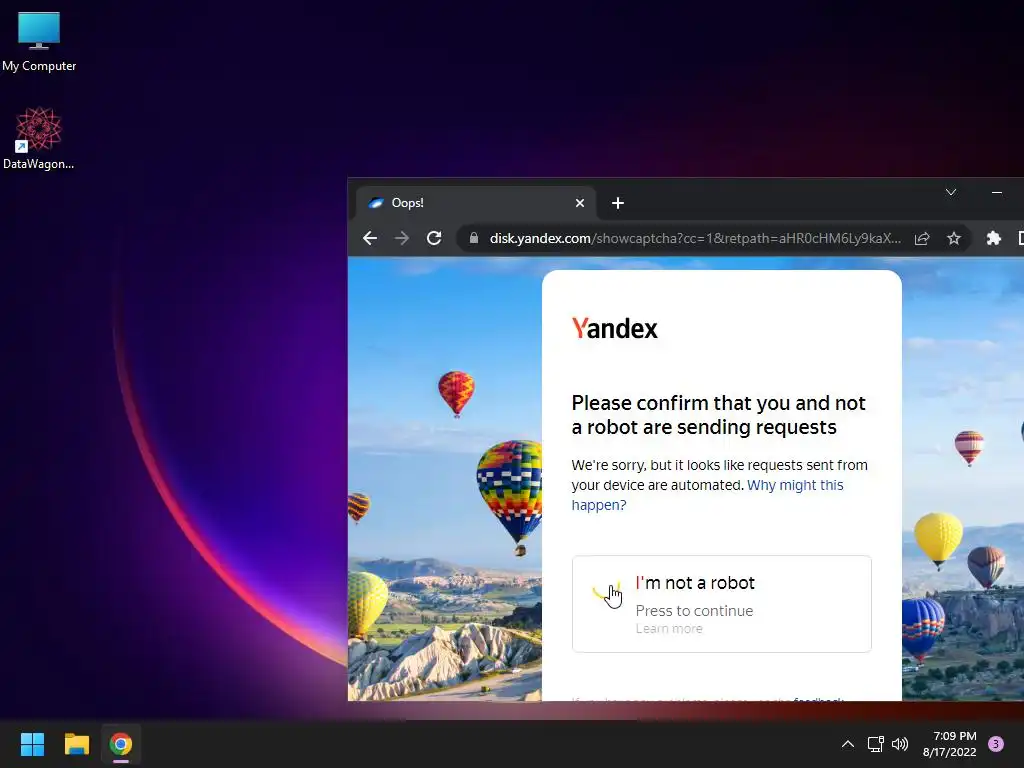The width and height of the screenshot is (1024, 768).
Task: Open a new tab with plus button
Action: 618,203
